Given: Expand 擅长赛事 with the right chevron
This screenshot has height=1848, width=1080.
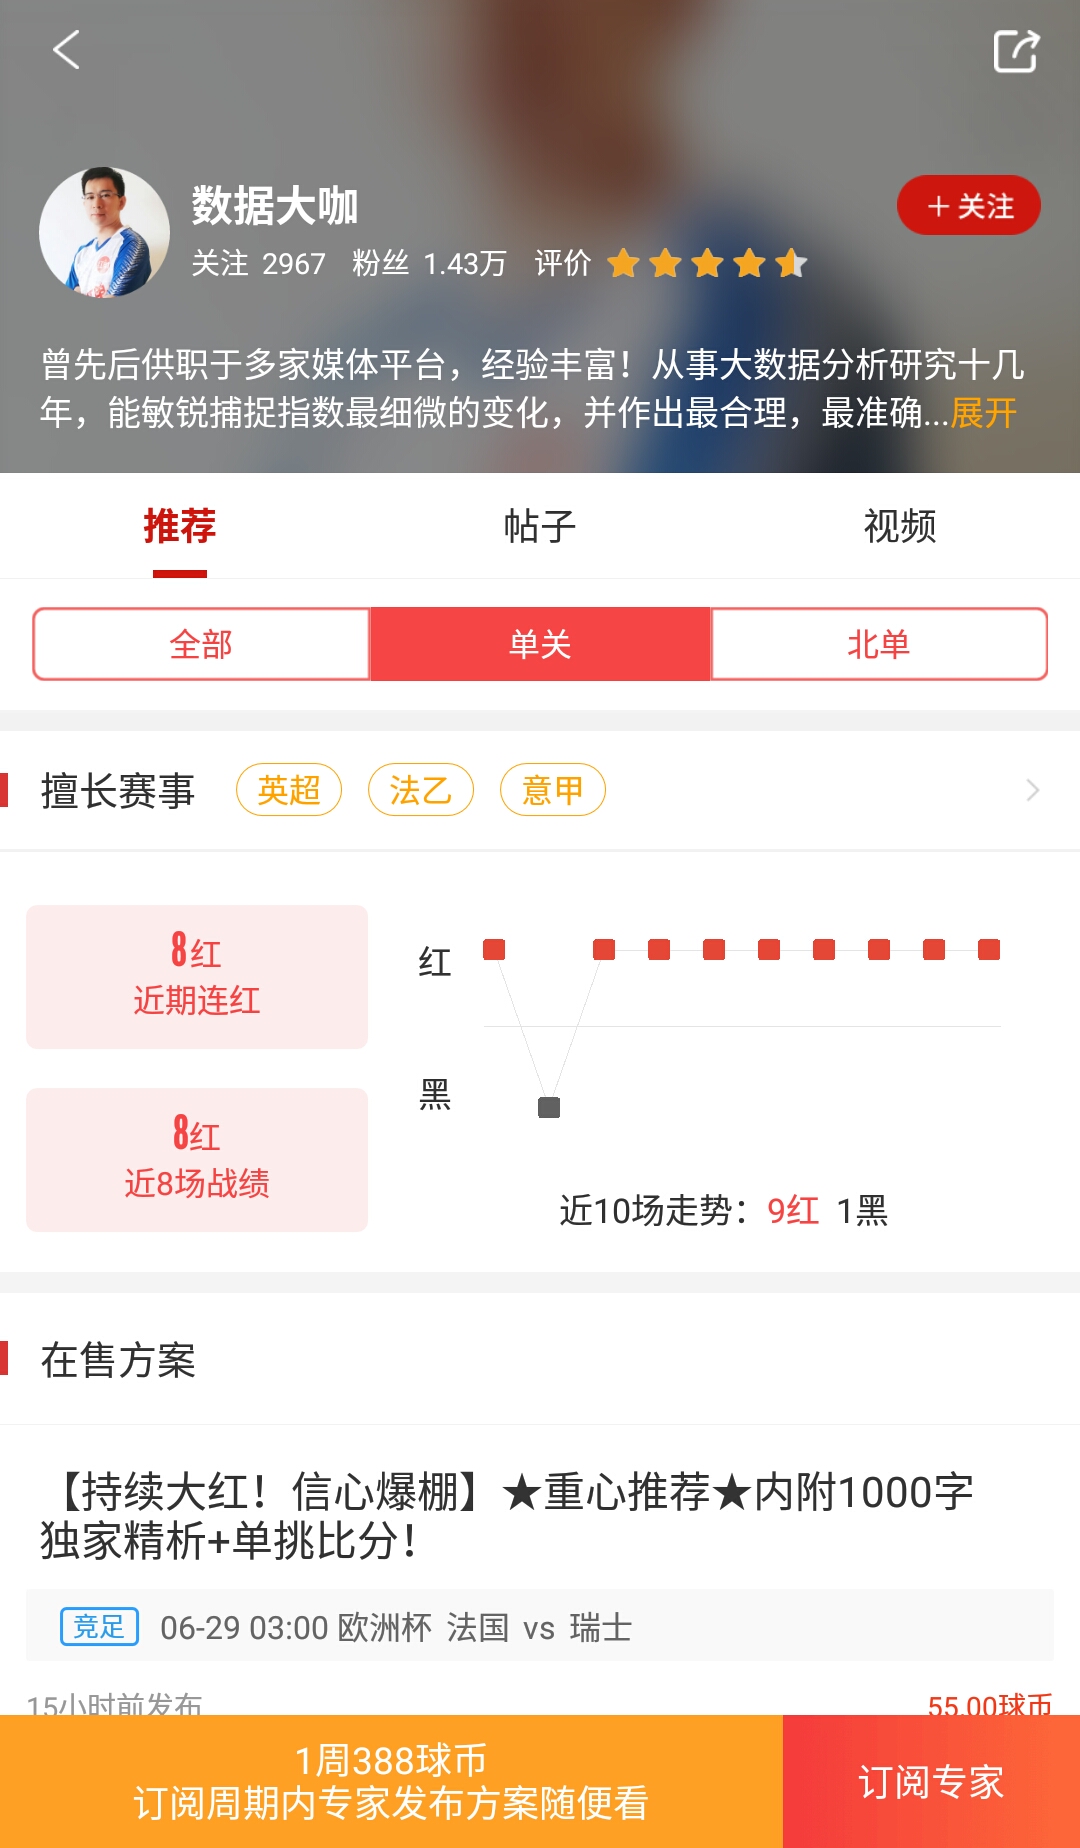Looking at the screenshot, I should click(x=1033, y=790).
